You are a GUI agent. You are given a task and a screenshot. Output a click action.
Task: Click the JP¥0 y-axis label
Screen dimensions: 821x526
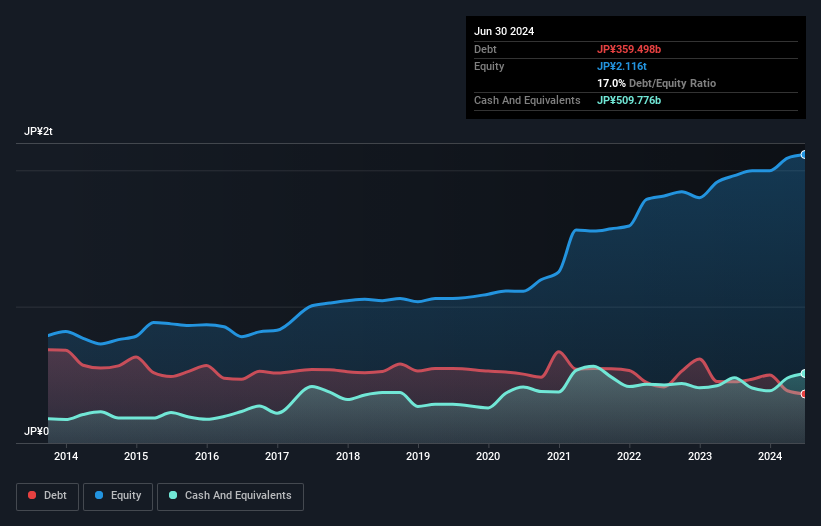coord(36,431)
